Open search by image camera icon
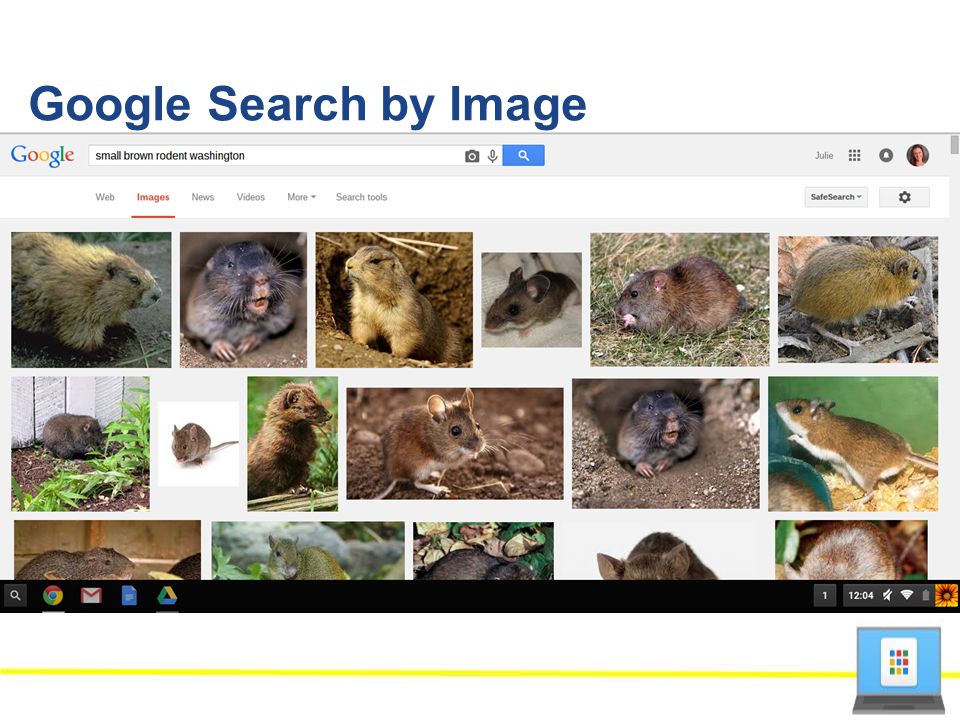960x720 pixels. [x=471, y=156]
